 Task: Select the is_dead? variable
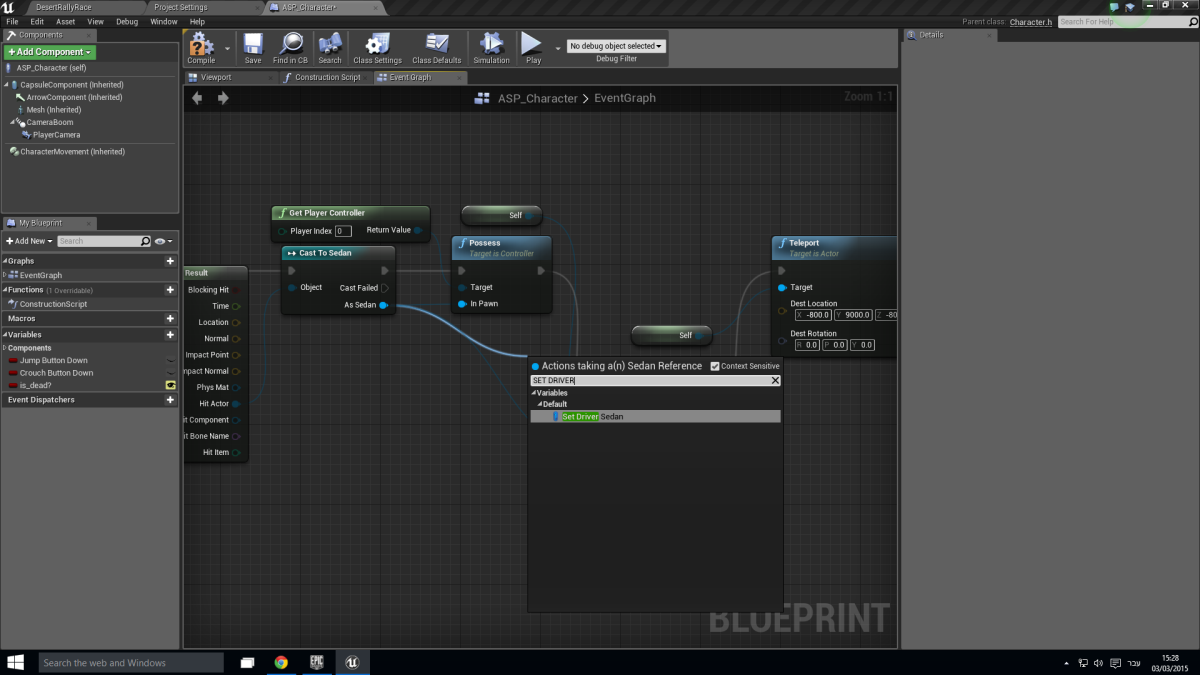click(35, 385)
